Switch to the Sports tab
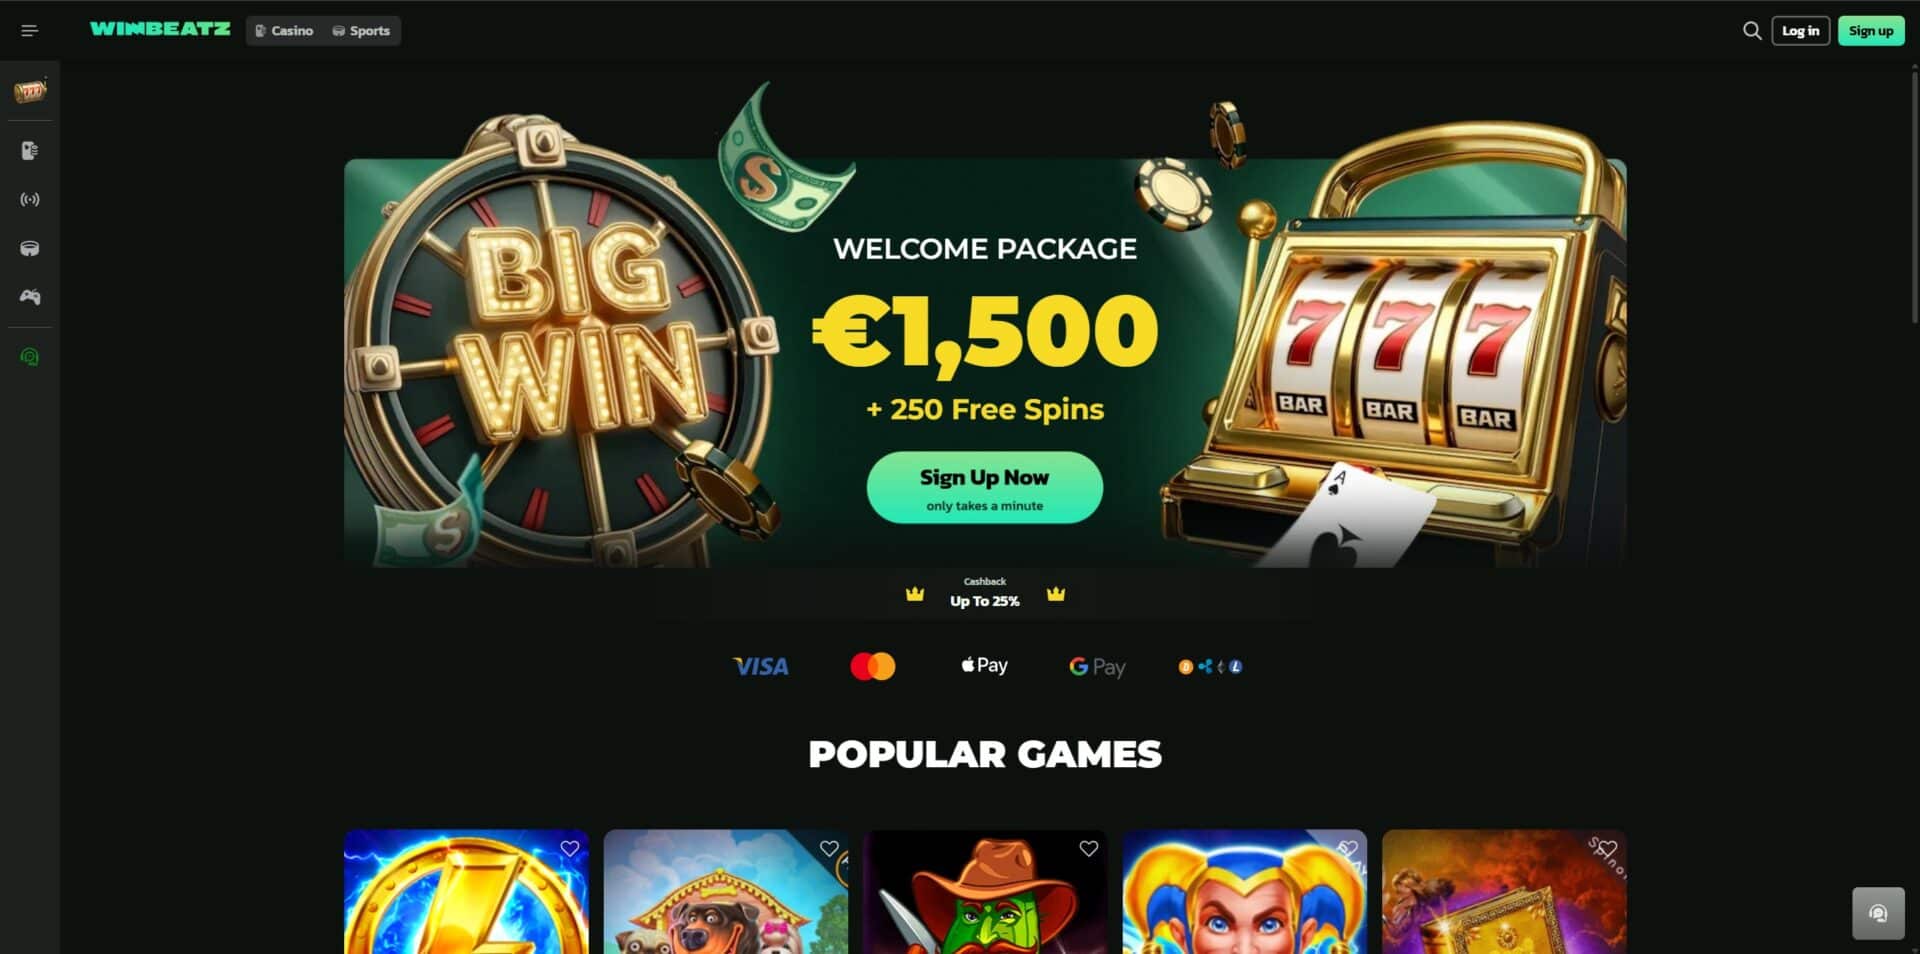Image resolution: width=1920 pixels, height=954 pixels. pyautogui.click(x=361, y=31)
